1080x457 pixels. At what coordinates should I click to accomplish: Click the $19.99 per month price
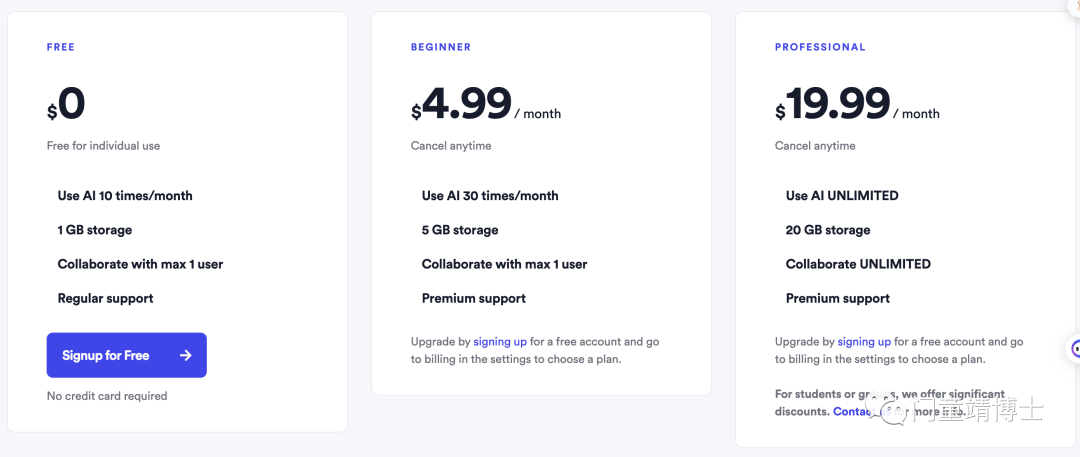tap(857, 105)
